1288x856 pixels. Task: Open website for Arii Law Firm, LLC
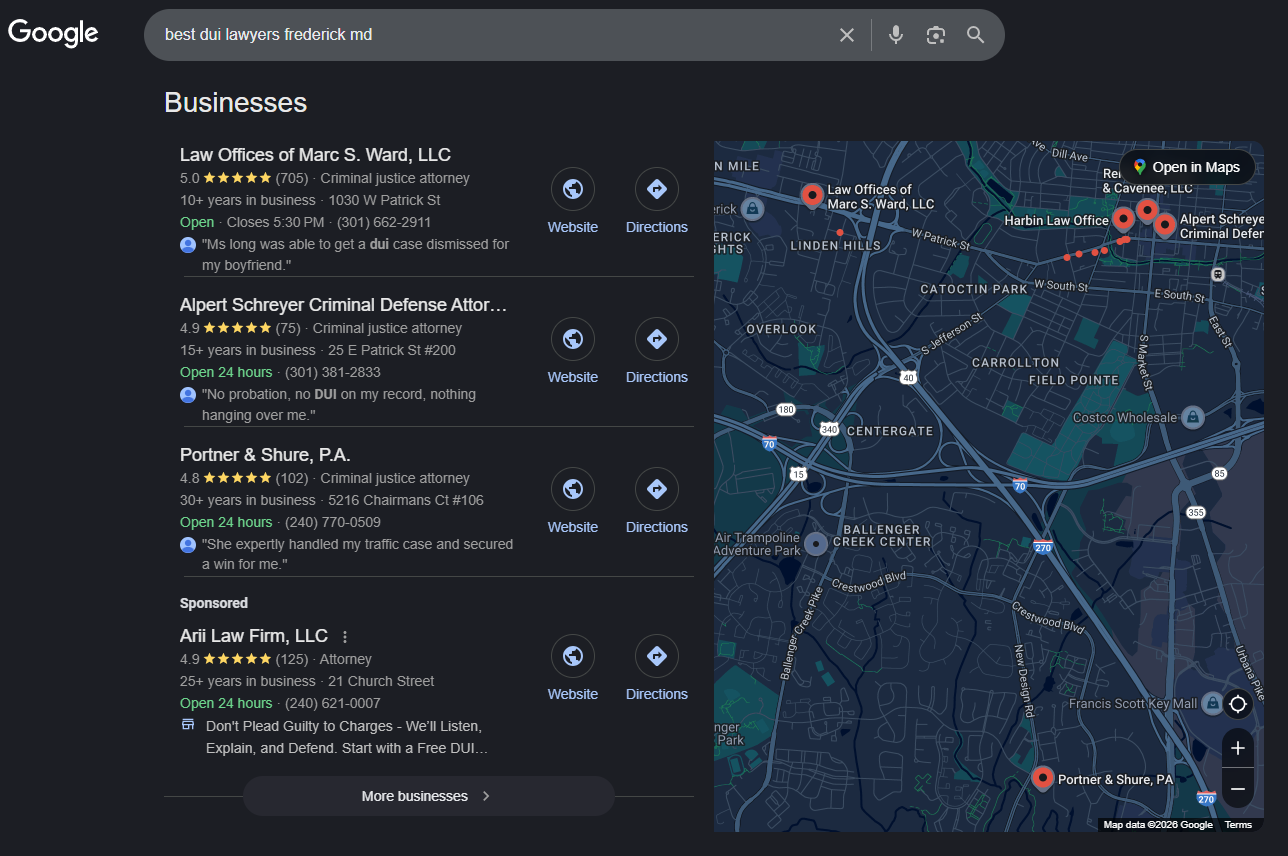(x=573, y=668)
